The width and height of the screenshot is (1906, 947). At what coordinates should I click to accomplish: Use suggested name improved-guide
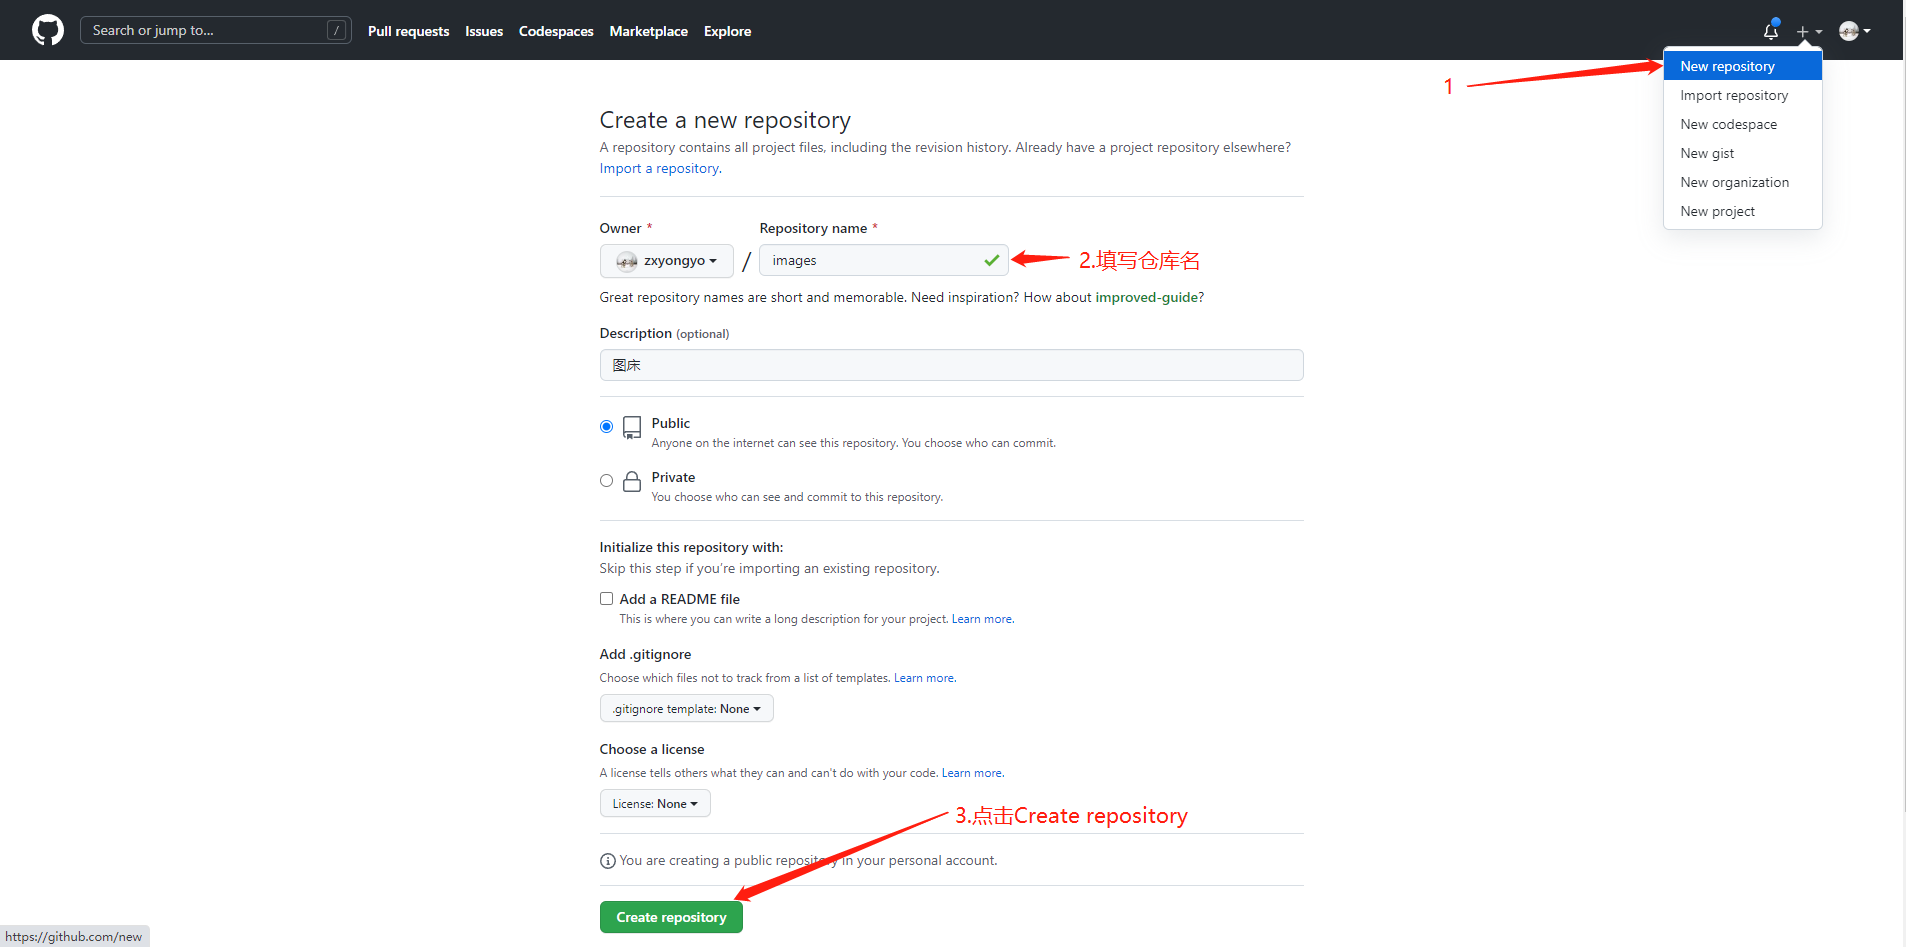tap(1147, 297)
